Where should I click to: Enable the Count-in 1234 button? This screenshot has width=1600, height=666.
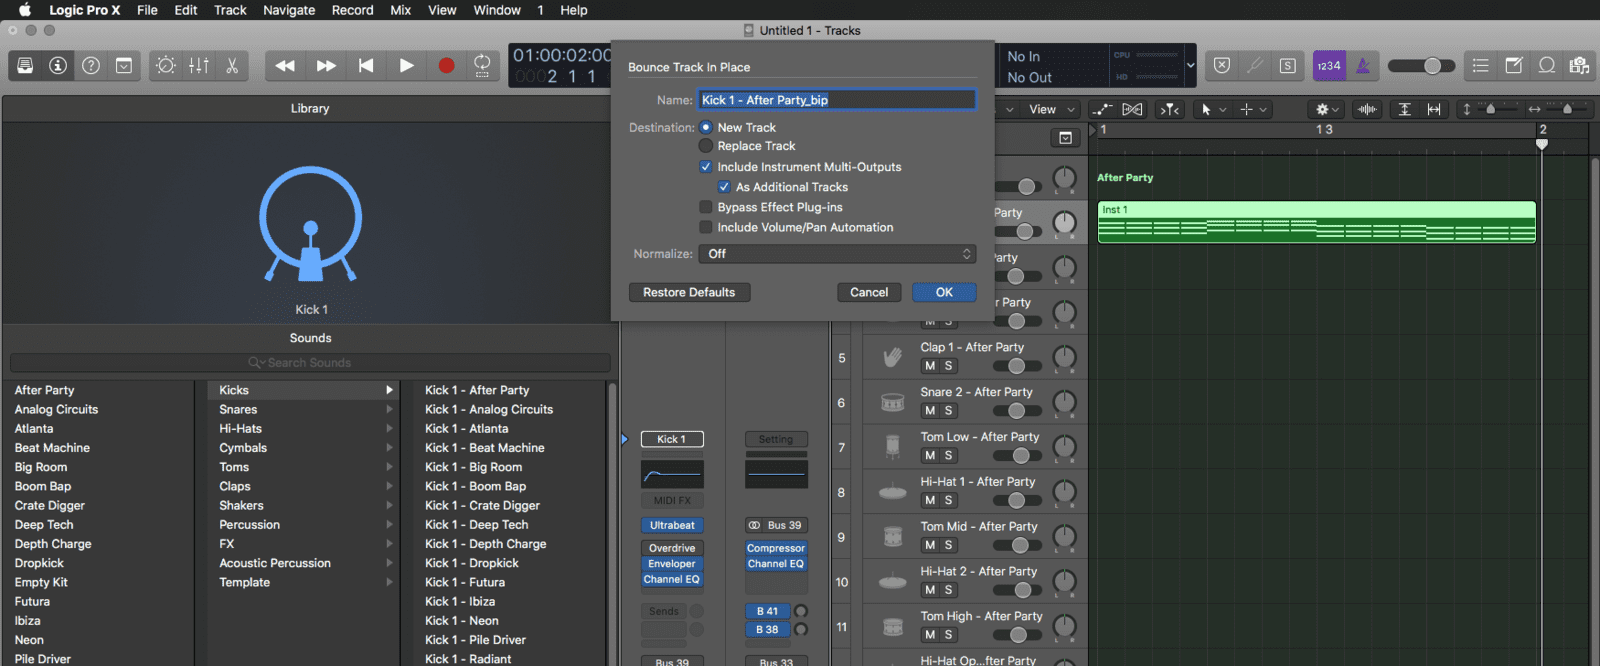tap(1329, 66)
